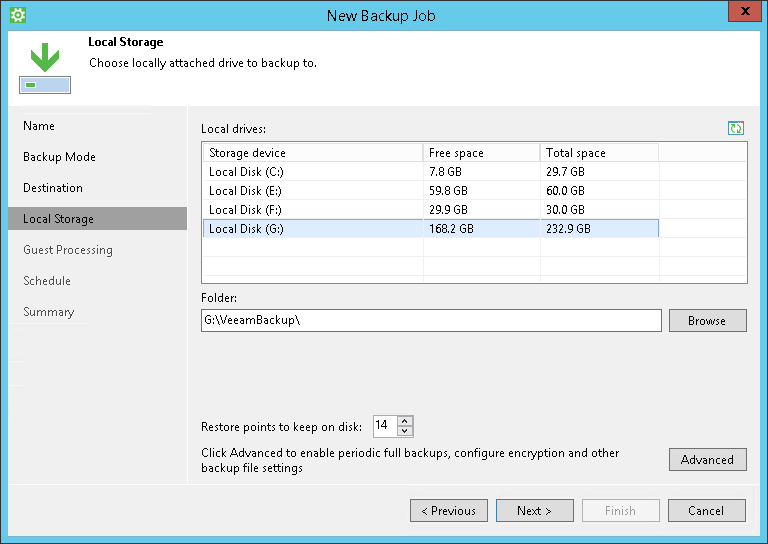
Task: Click the restore points number field
Action: tap(385, 426)
